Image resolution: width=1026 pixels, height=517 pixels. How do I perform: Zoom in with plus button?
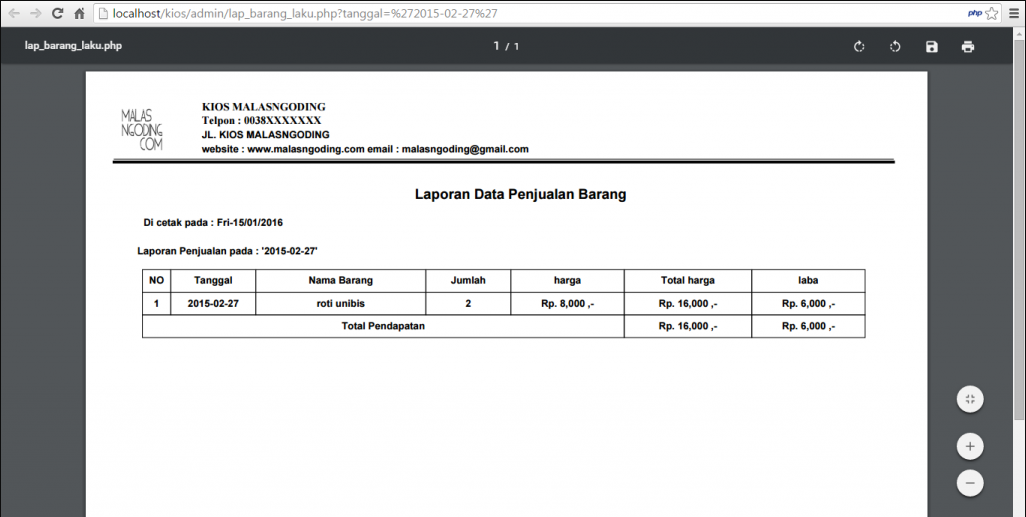pyautogui.click(x=970, y=446)
